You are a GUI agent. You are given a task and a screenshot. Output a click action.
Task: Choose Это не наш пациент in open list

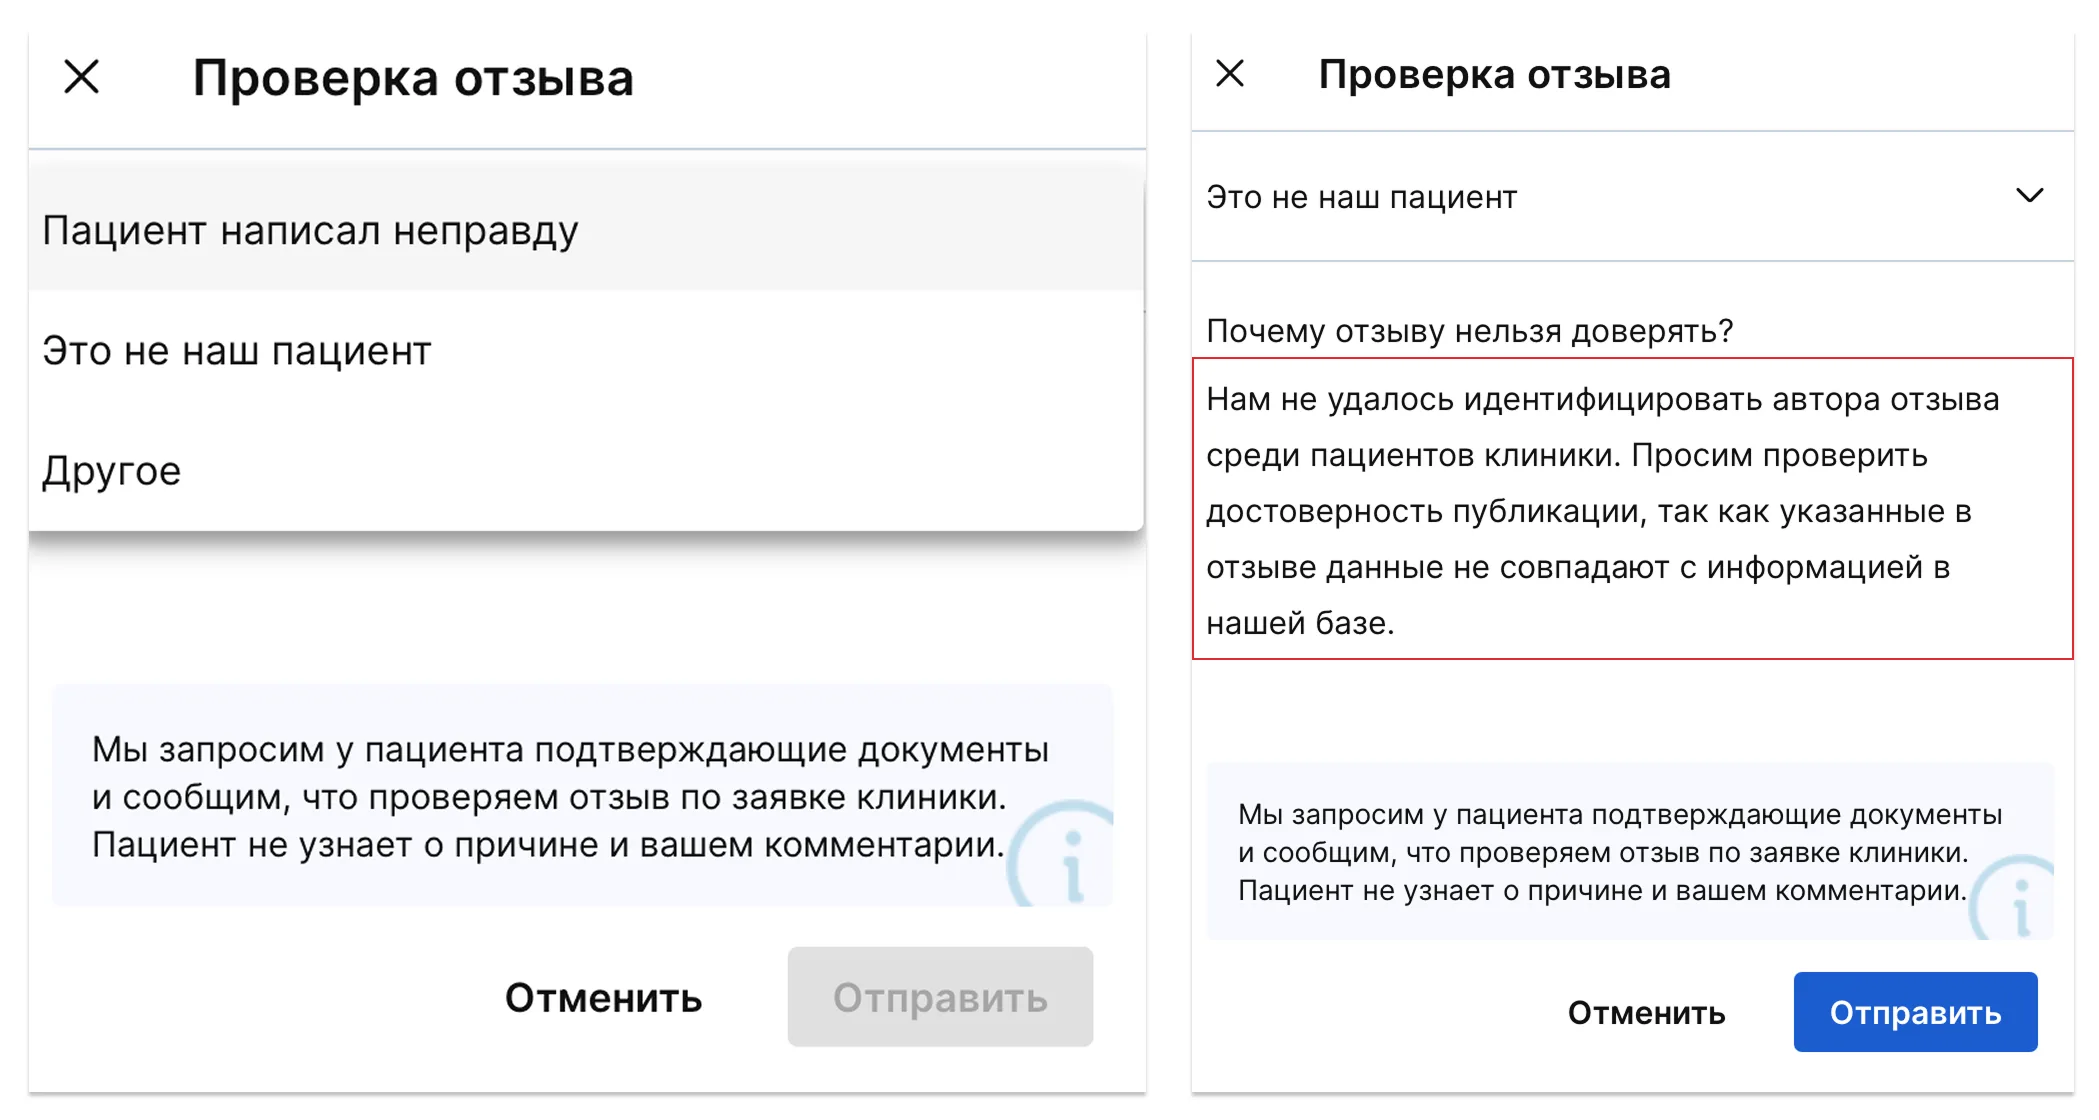[x=586, y=351]
